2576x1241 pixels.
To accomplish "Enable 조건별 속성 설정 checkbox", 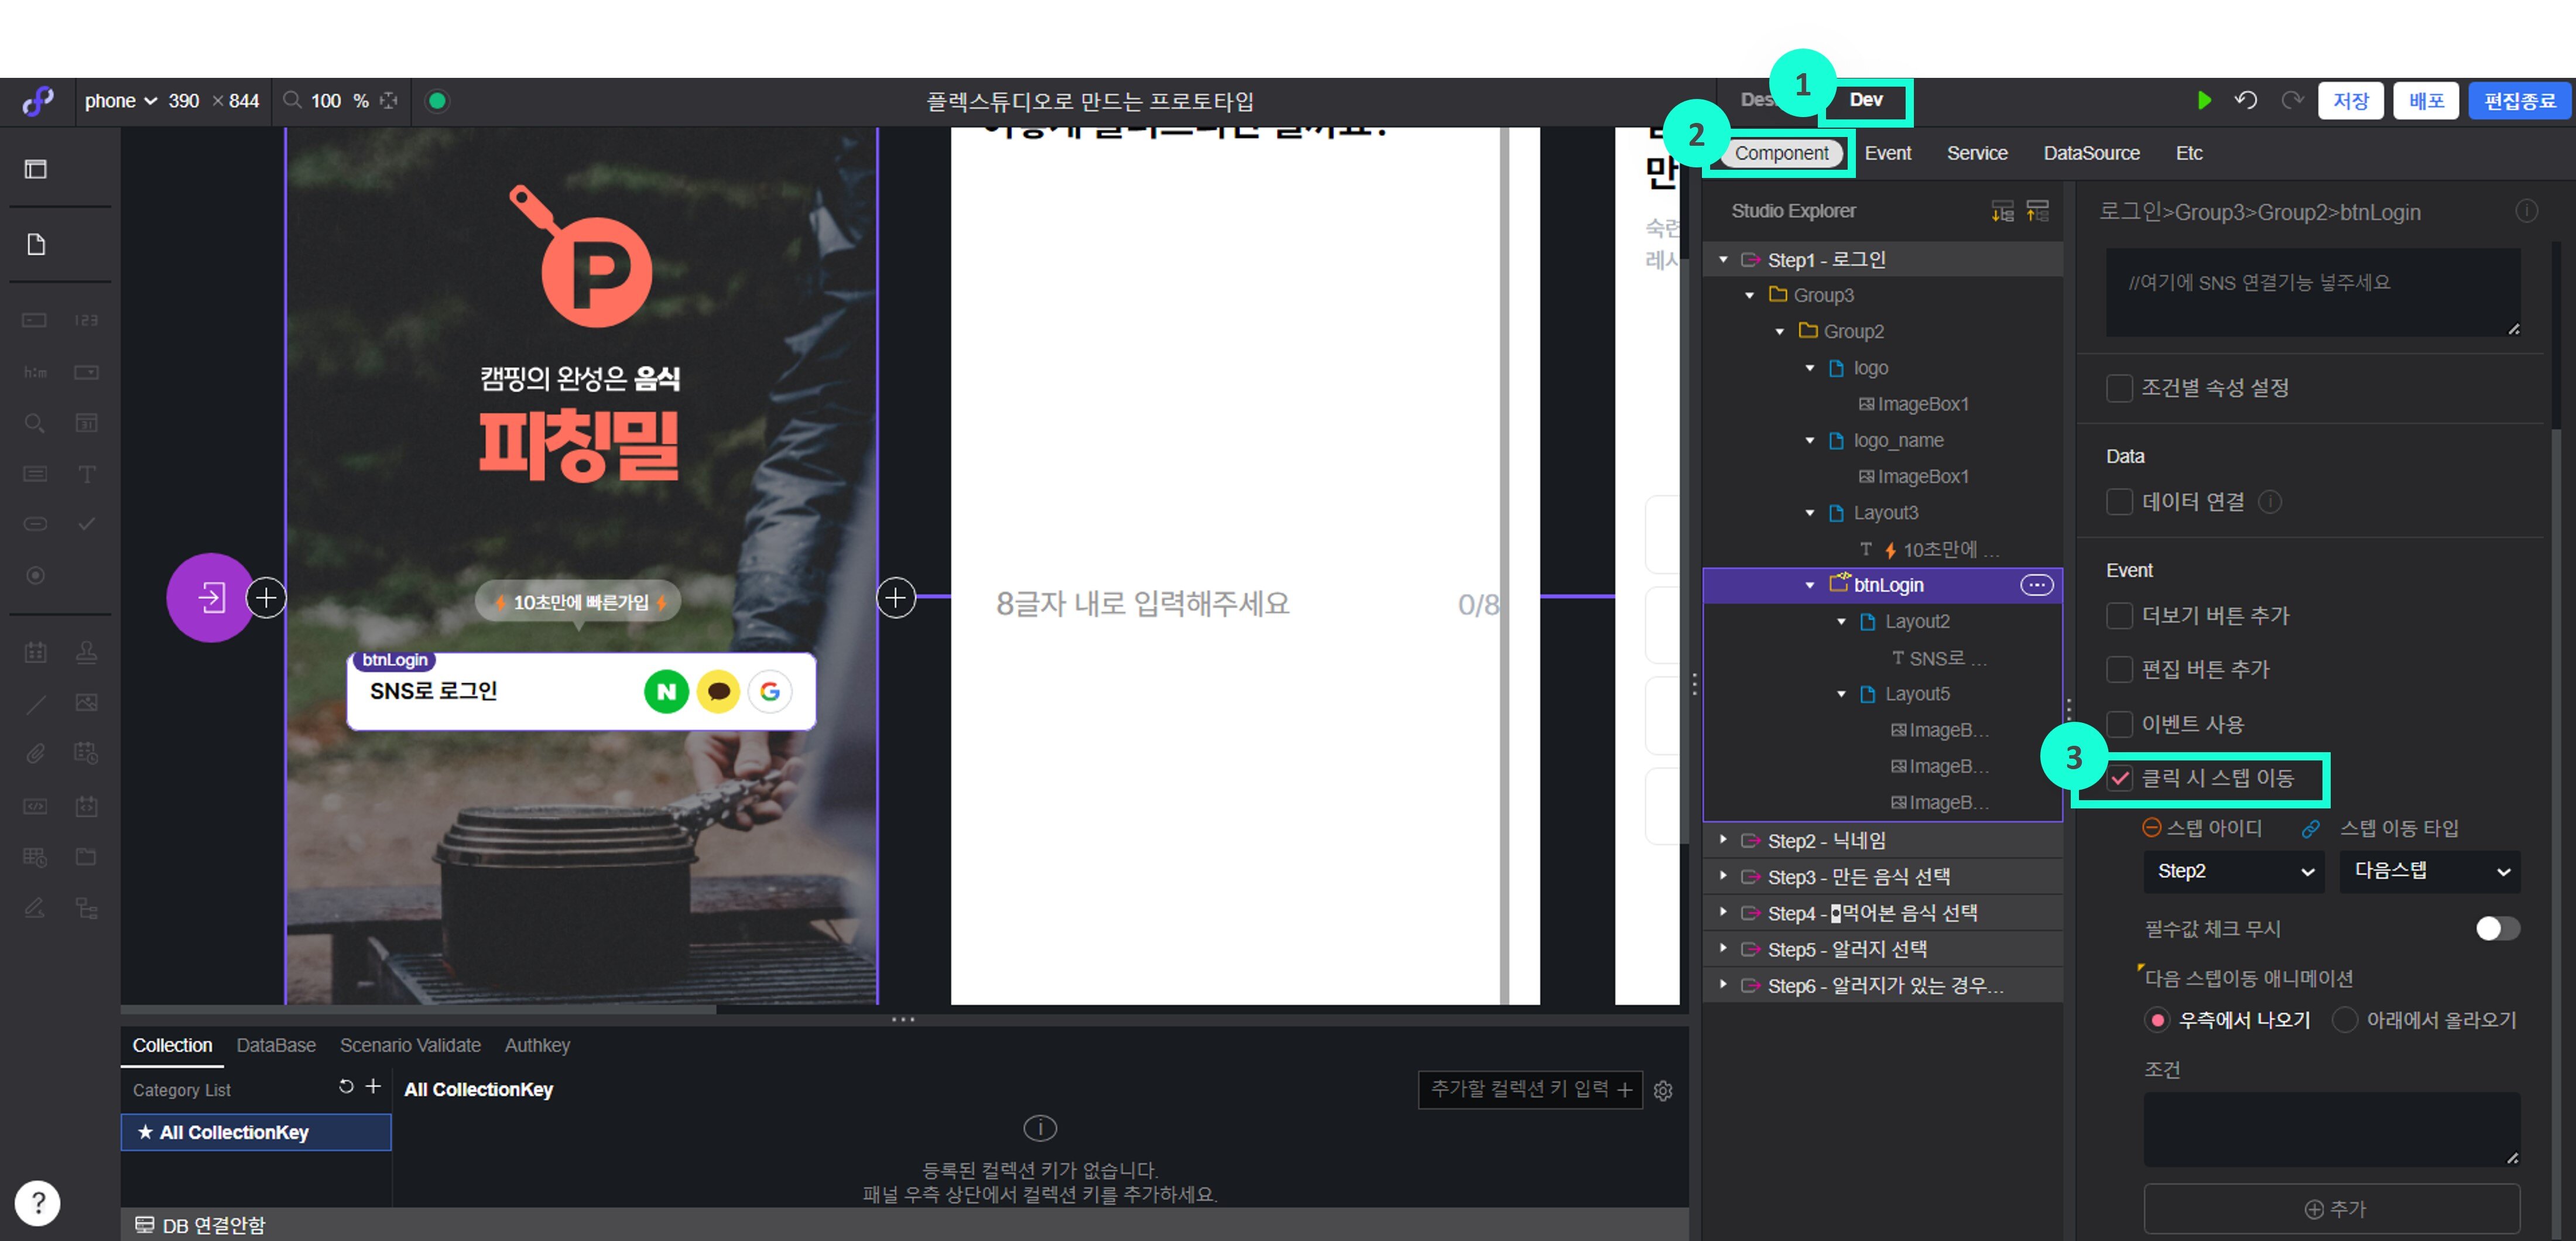I will (x=2119, y=388).
